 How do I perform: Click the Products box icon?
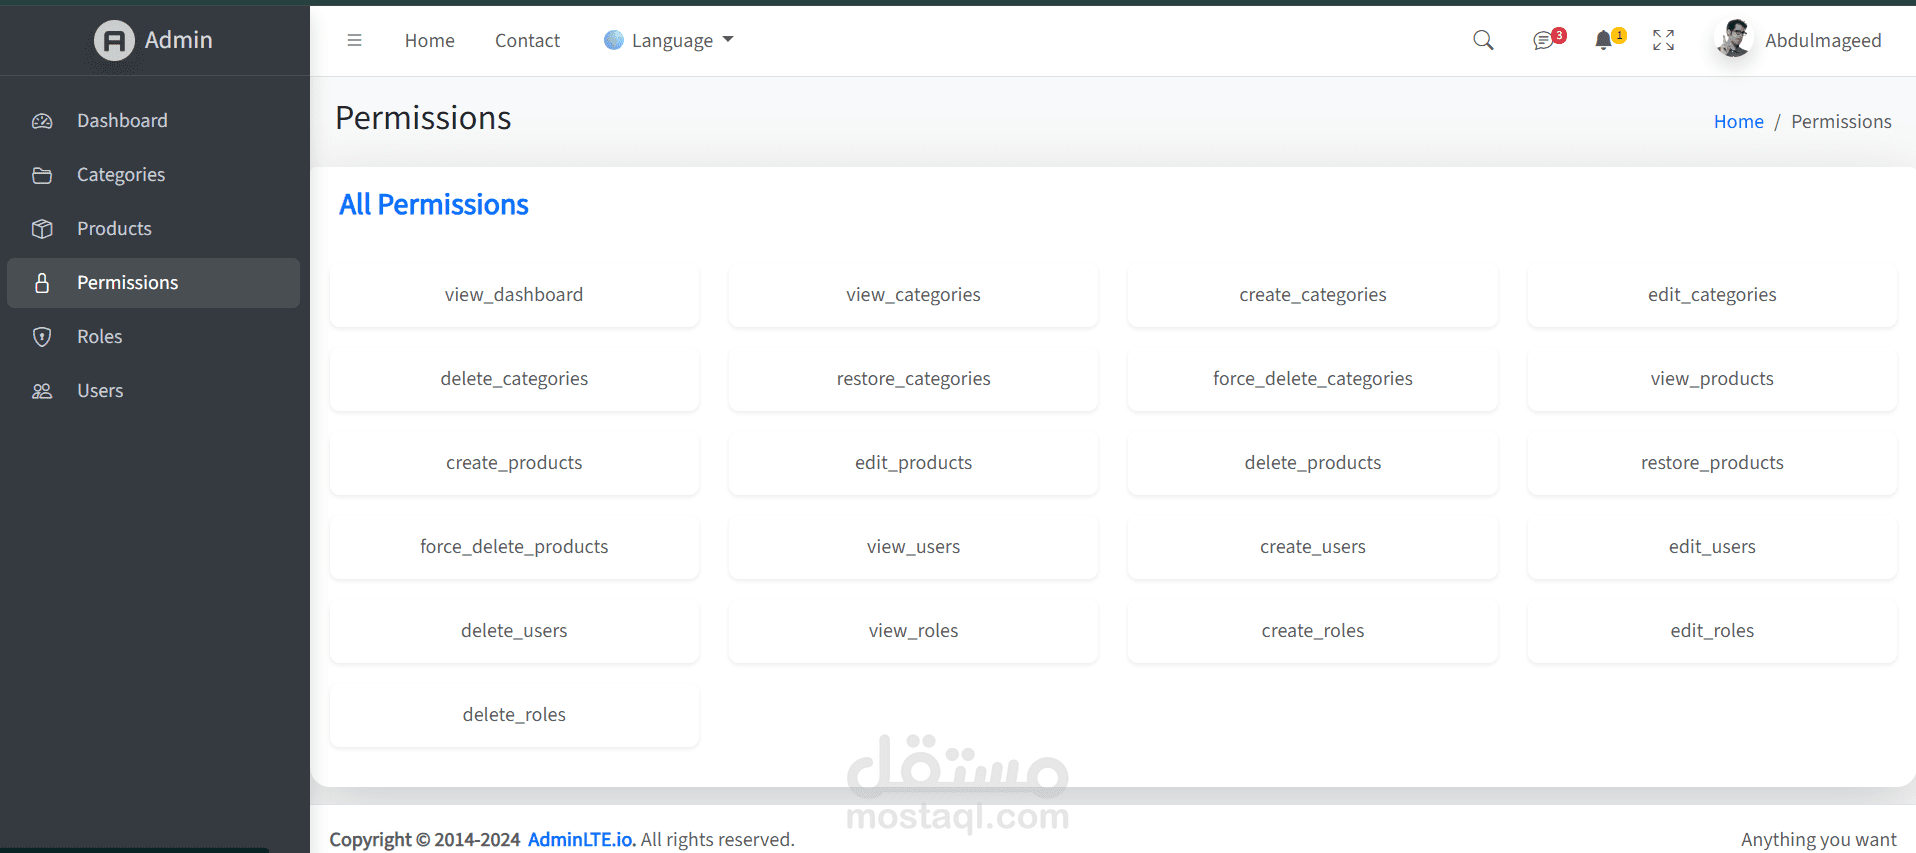[x=42, y=229]
